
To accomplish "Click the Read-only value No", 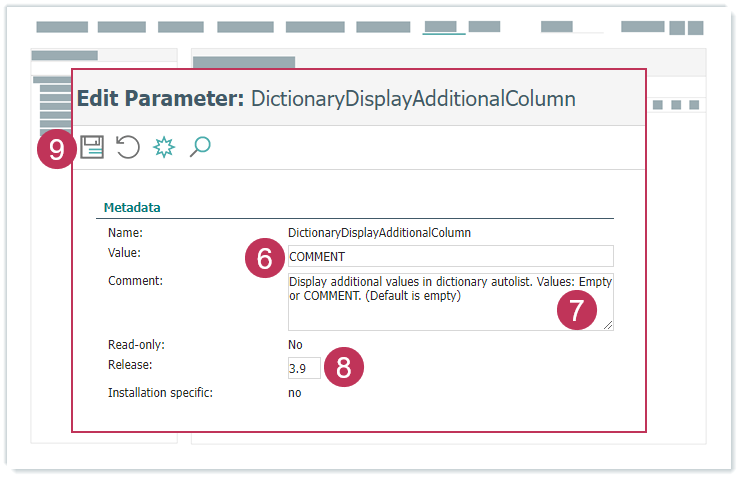I will (295, 345).
